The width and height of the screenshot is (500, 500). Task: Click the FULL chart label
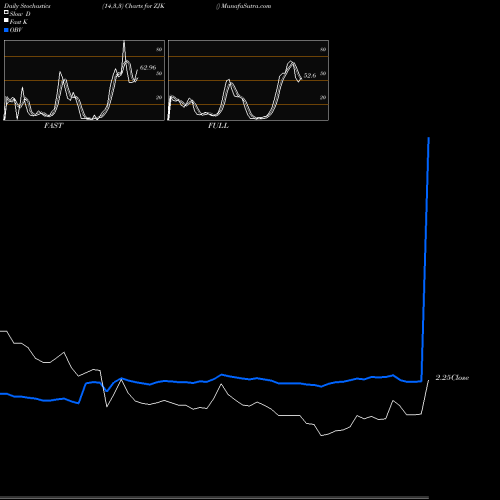click(x=218, y=126)
